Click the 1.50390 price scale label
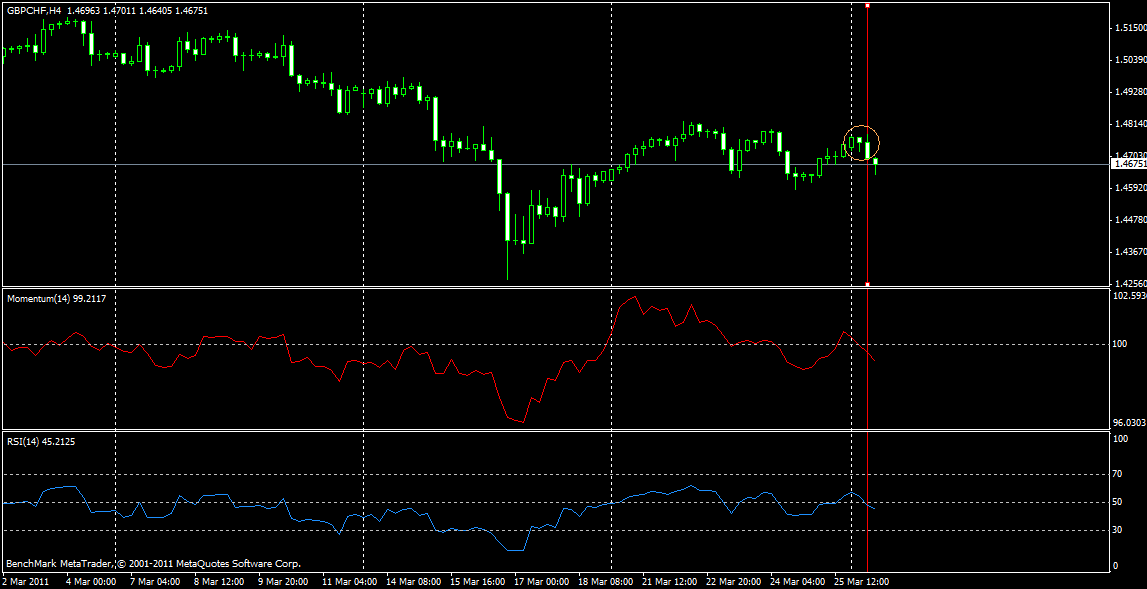 [1132, 60]
